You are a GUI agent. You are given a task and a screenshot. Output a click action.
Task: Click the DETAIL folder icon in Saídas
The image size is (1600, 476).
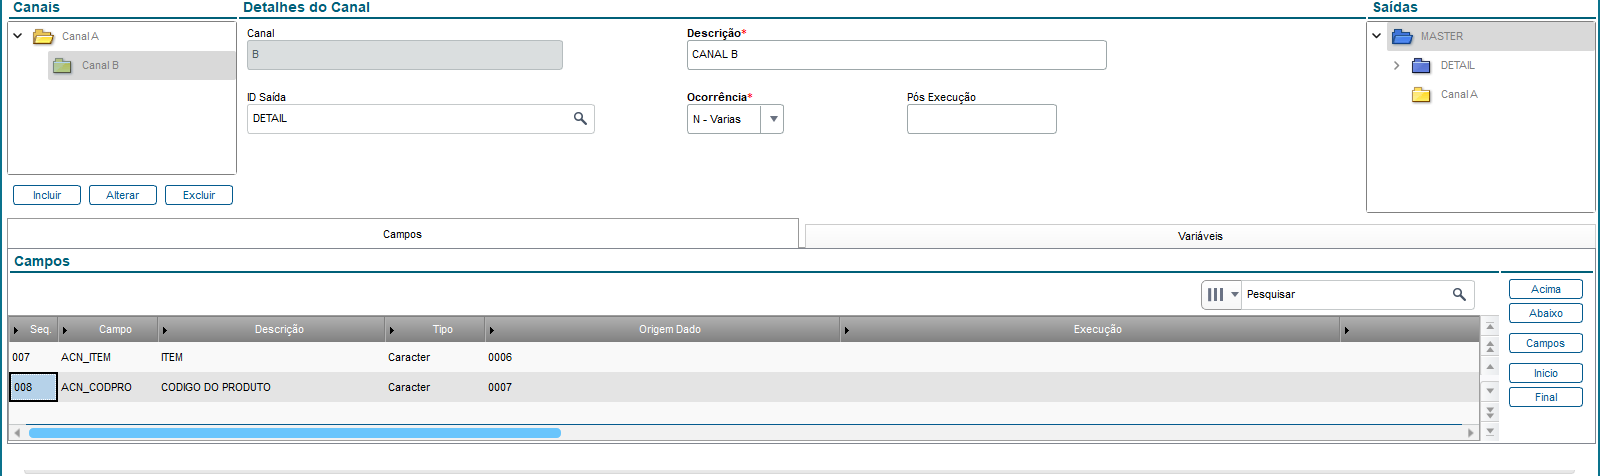(x=1421, y=66)
